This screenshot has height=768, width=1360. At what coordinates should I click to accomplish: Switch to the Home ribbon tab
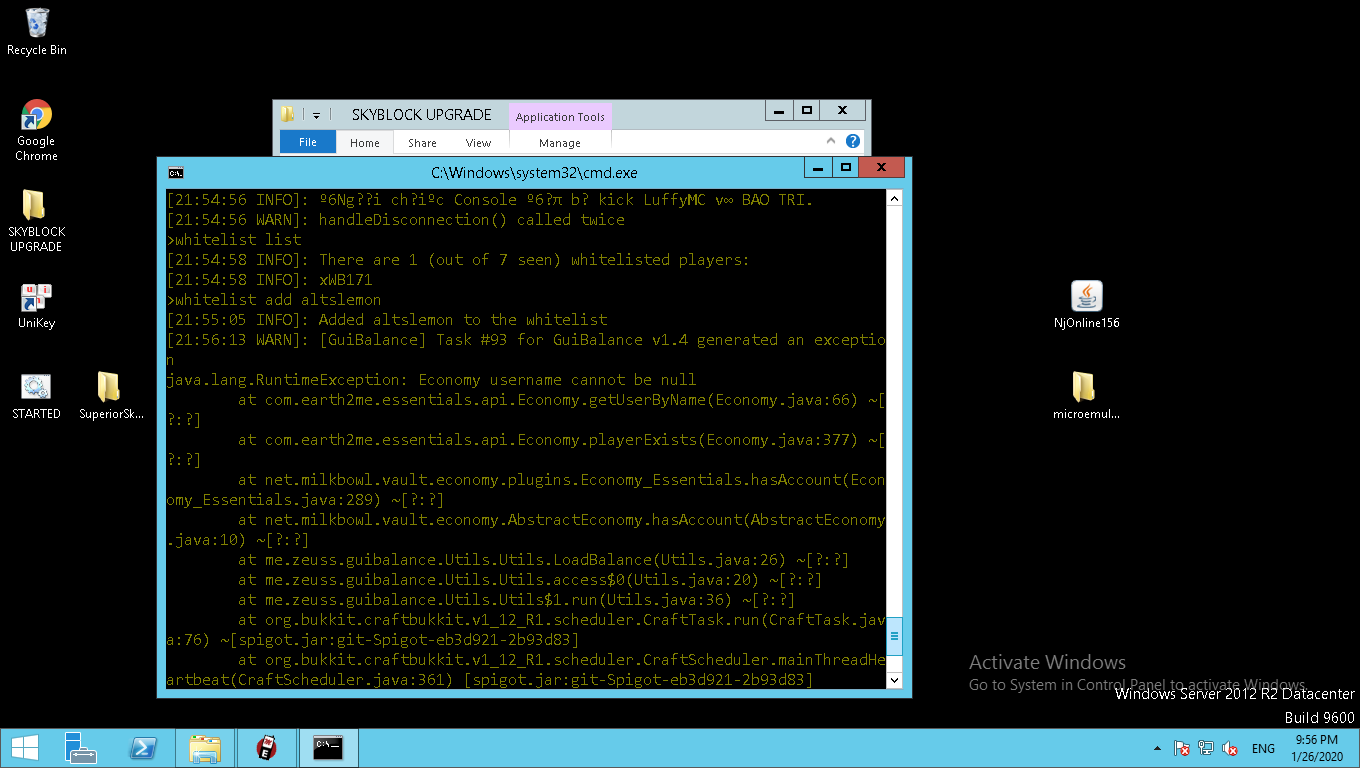point(365,143)
